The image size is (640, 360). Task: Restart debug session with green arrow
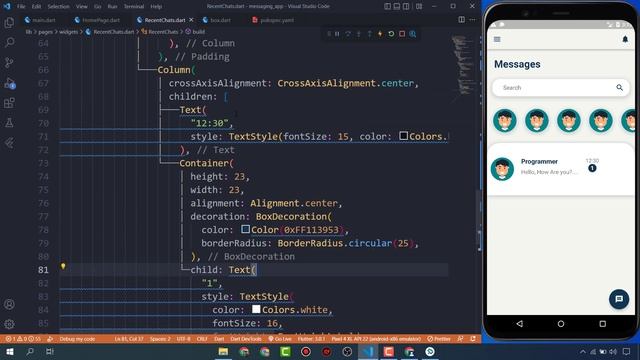tap(391, 34)
